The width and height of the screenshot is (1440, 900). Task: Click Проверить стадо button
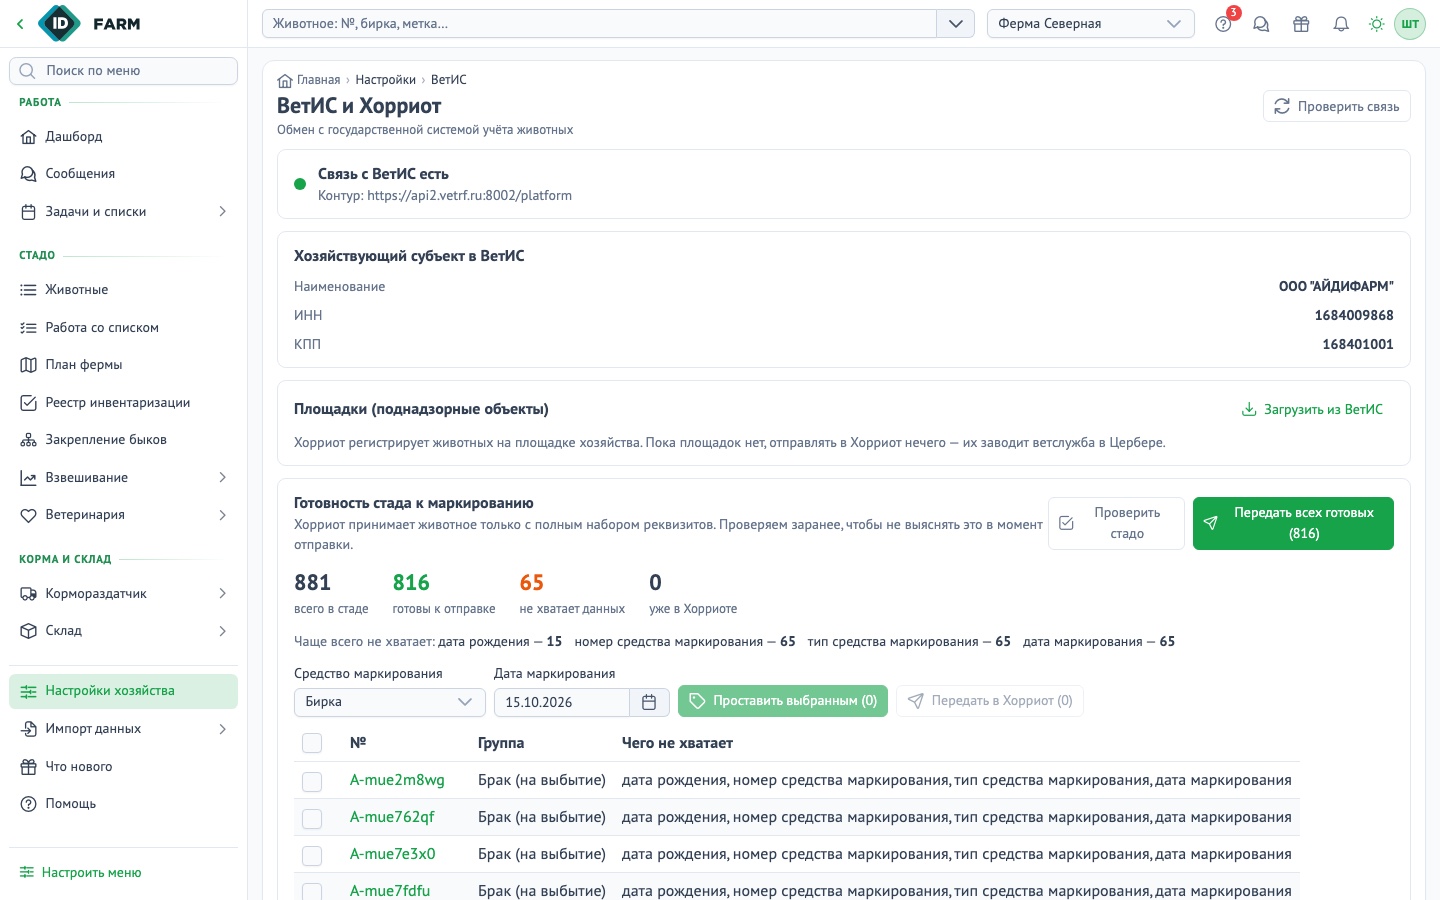click(x=1116, y=523)
